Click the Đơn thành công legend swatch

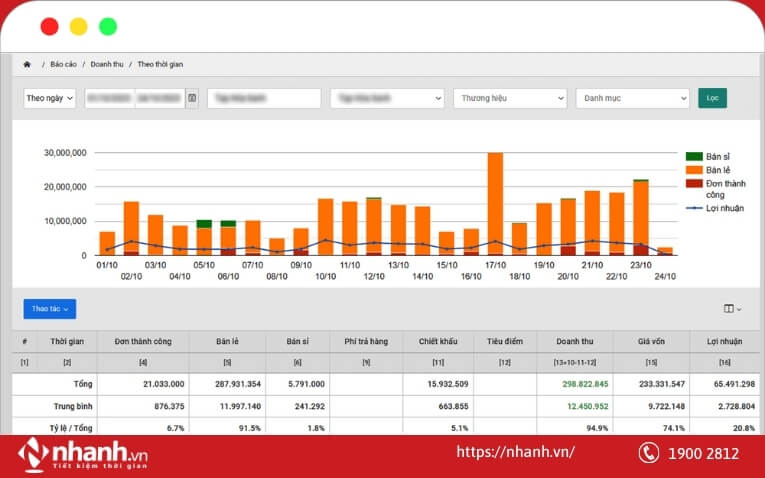(x=694, y=184)
